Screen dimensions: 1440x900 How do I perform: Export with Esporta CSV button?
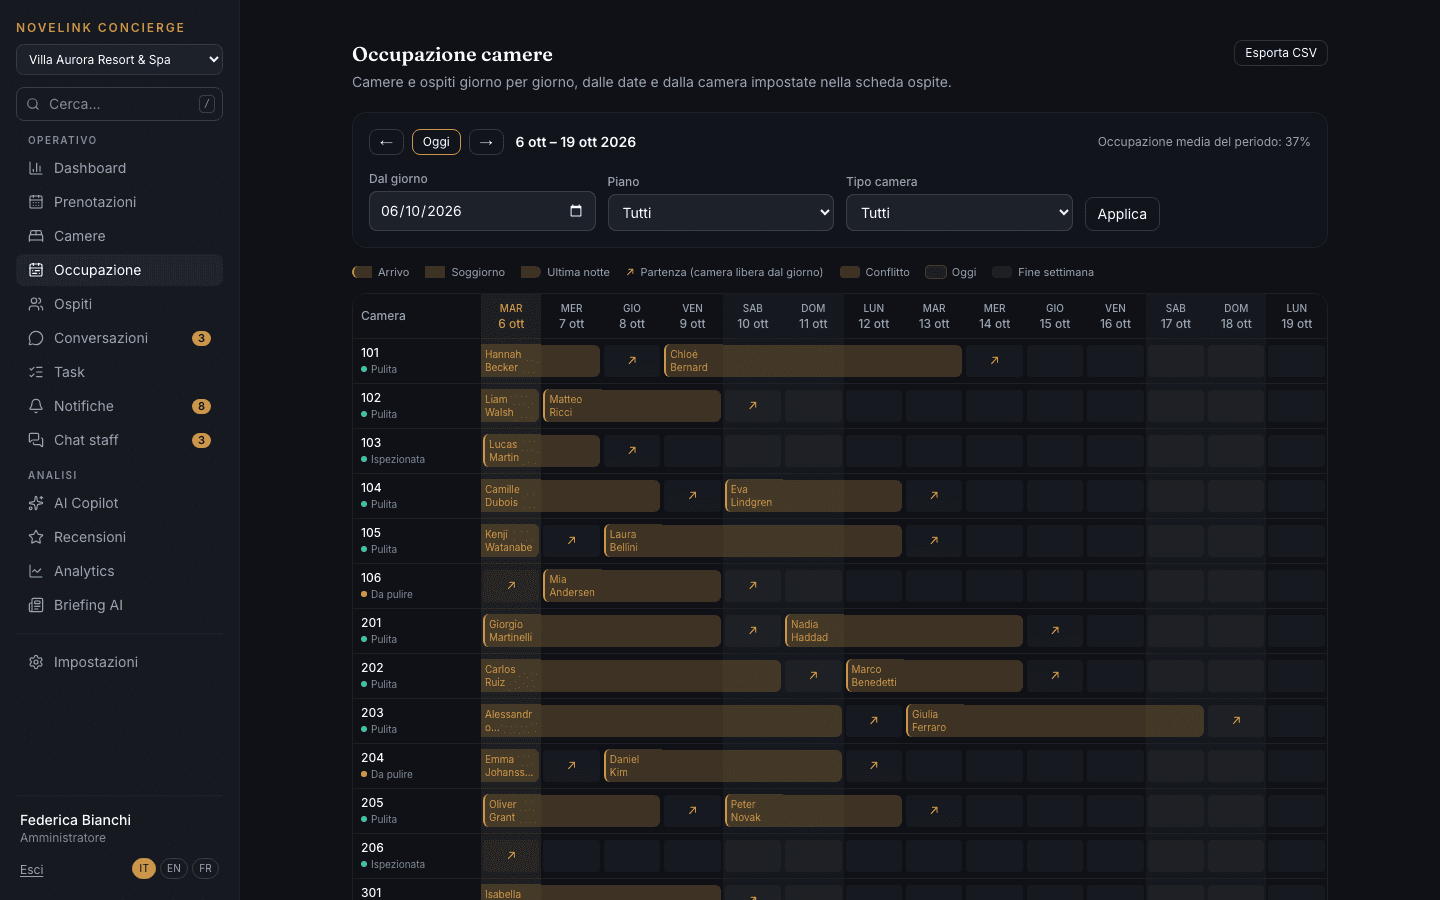[1281, 53]
